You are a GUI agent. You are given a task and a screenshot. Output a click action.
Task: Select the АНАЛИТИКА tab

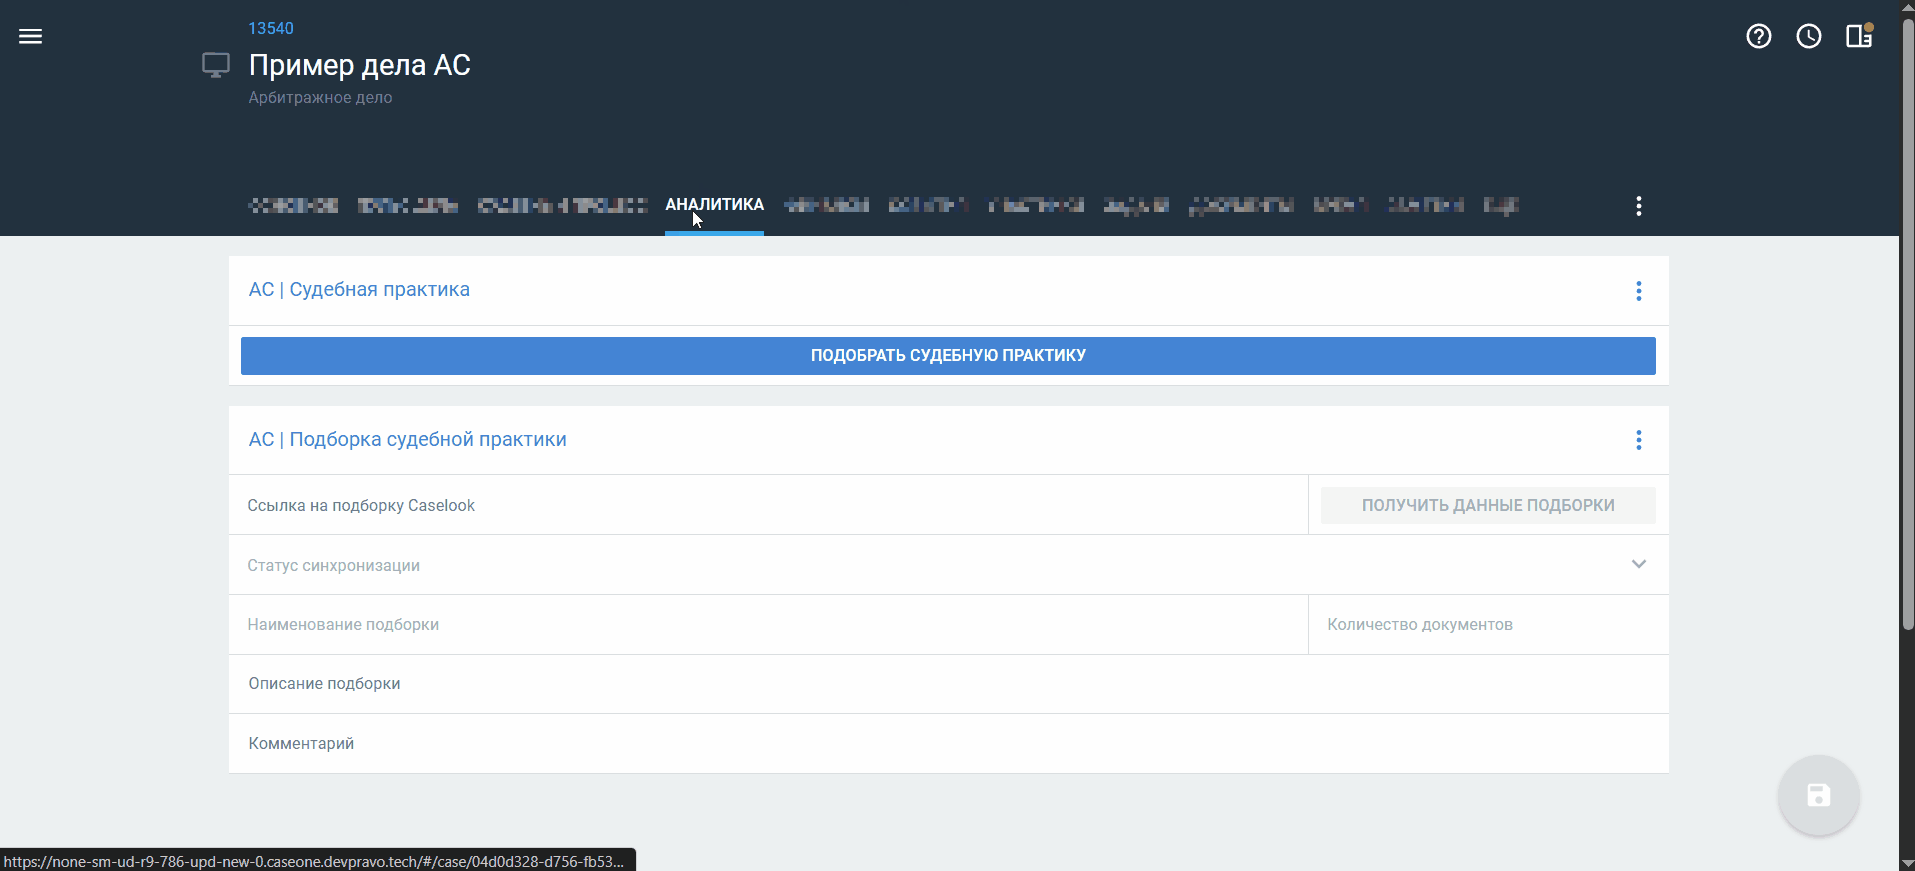tap(714, 205)
